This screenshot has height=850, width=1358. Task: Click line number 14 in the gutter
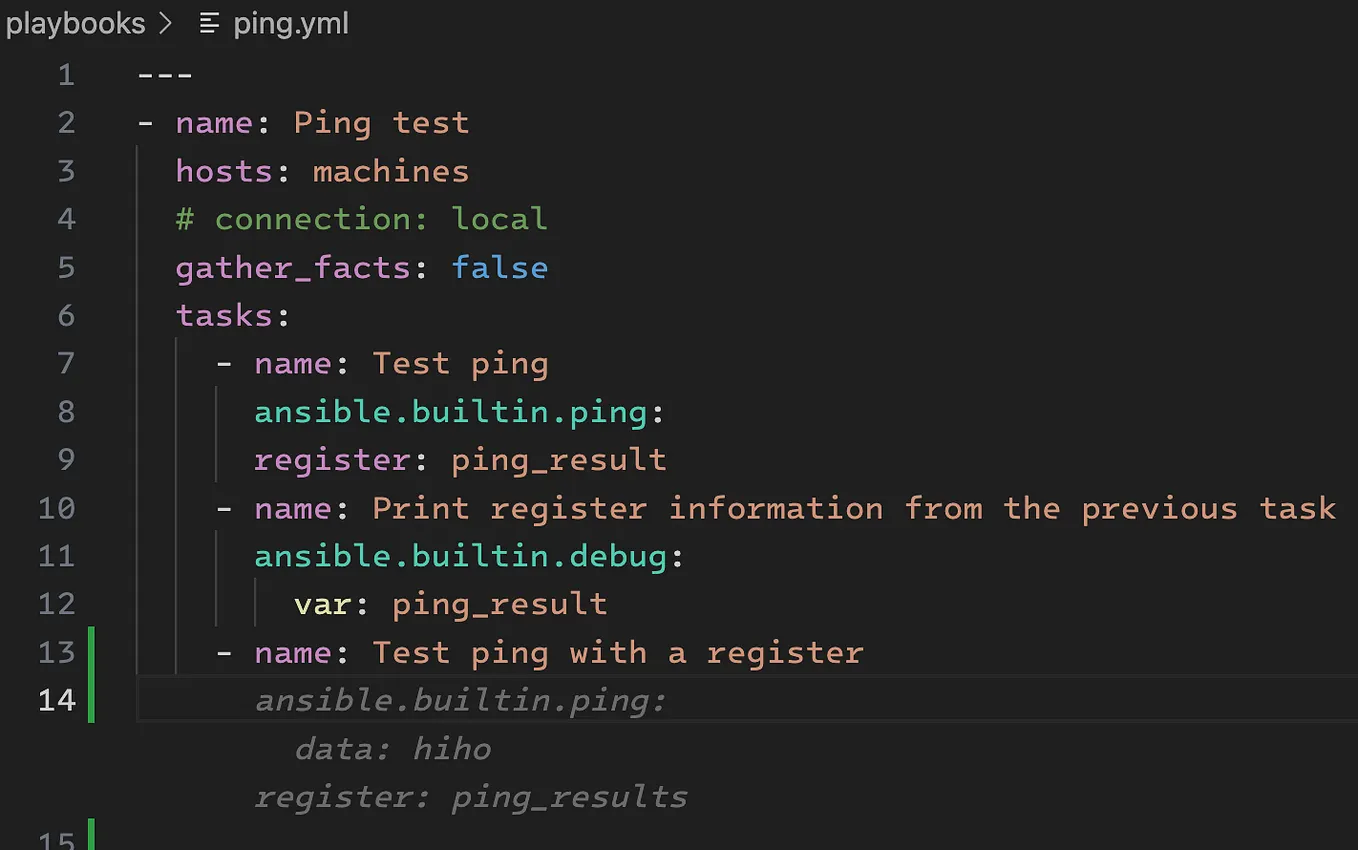(x=56, y=700)
